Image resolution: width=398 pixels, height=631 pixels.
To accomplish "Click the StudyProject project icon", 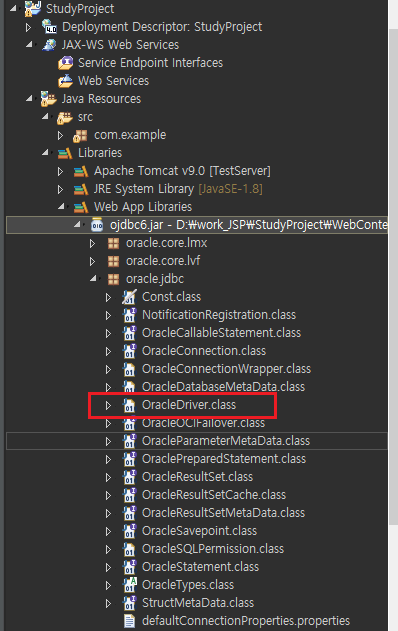I will click(x=33, y=8).
